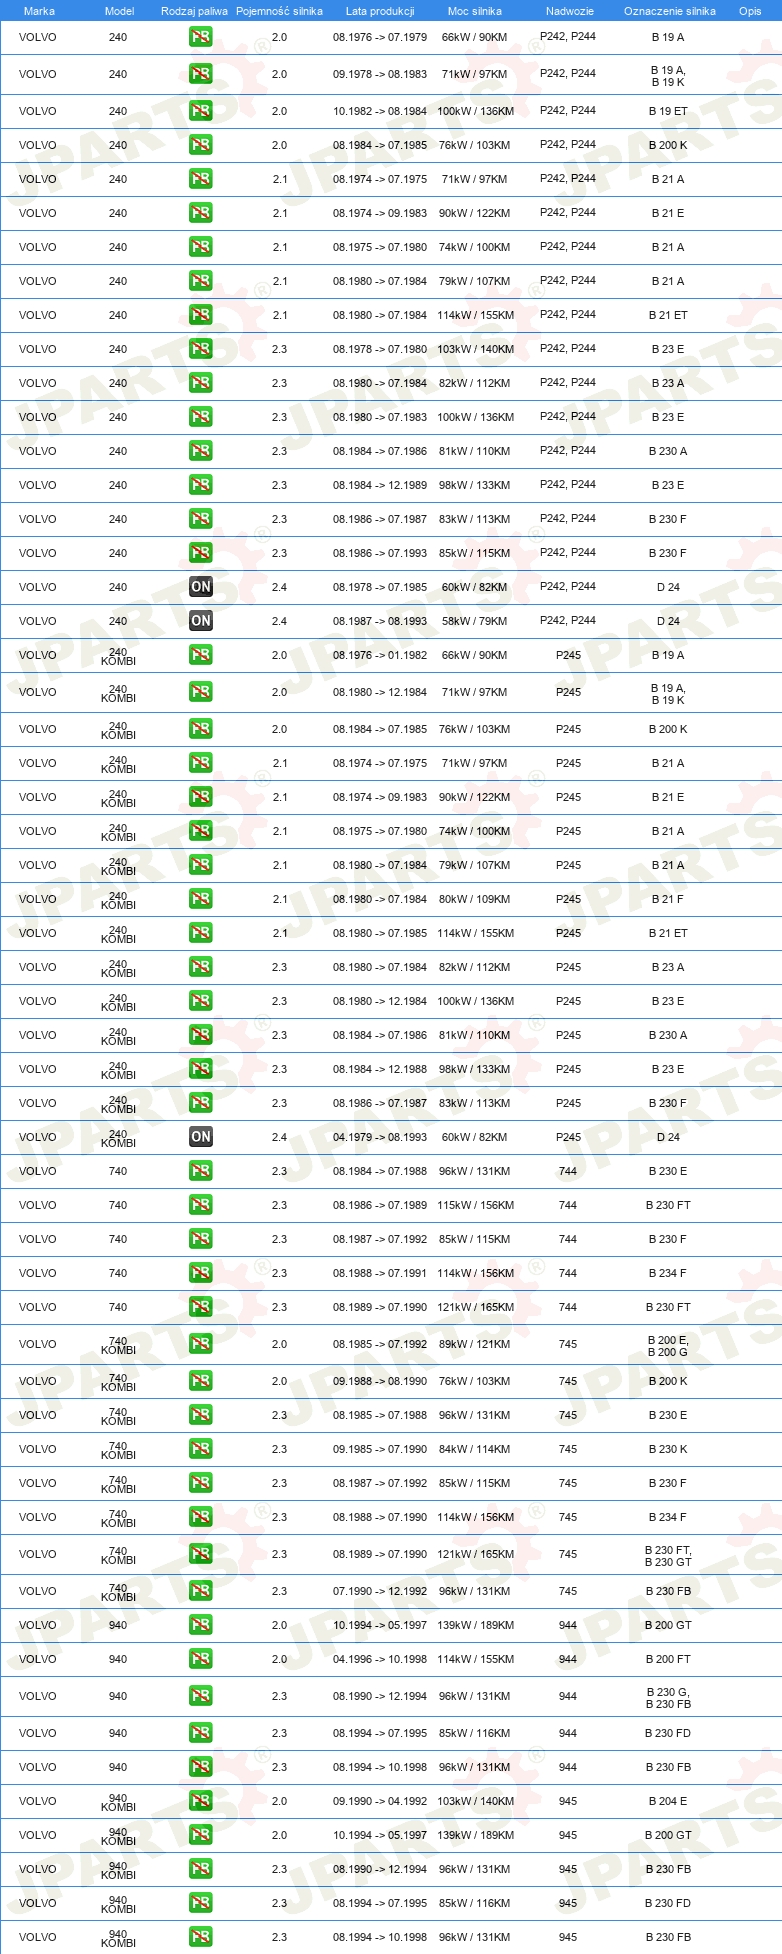Click petrol icon in 240 B 19 ET row
782x1954 pixels.
pyautogui.click(x=200, y=111)
